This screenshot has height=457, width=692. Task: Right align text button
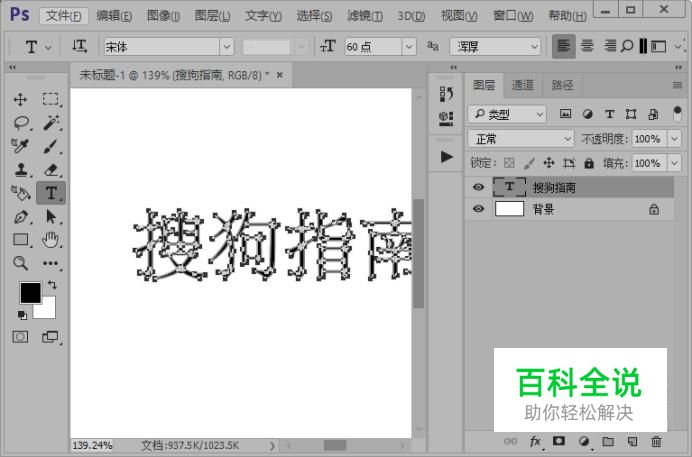click(x=610, y=46)
